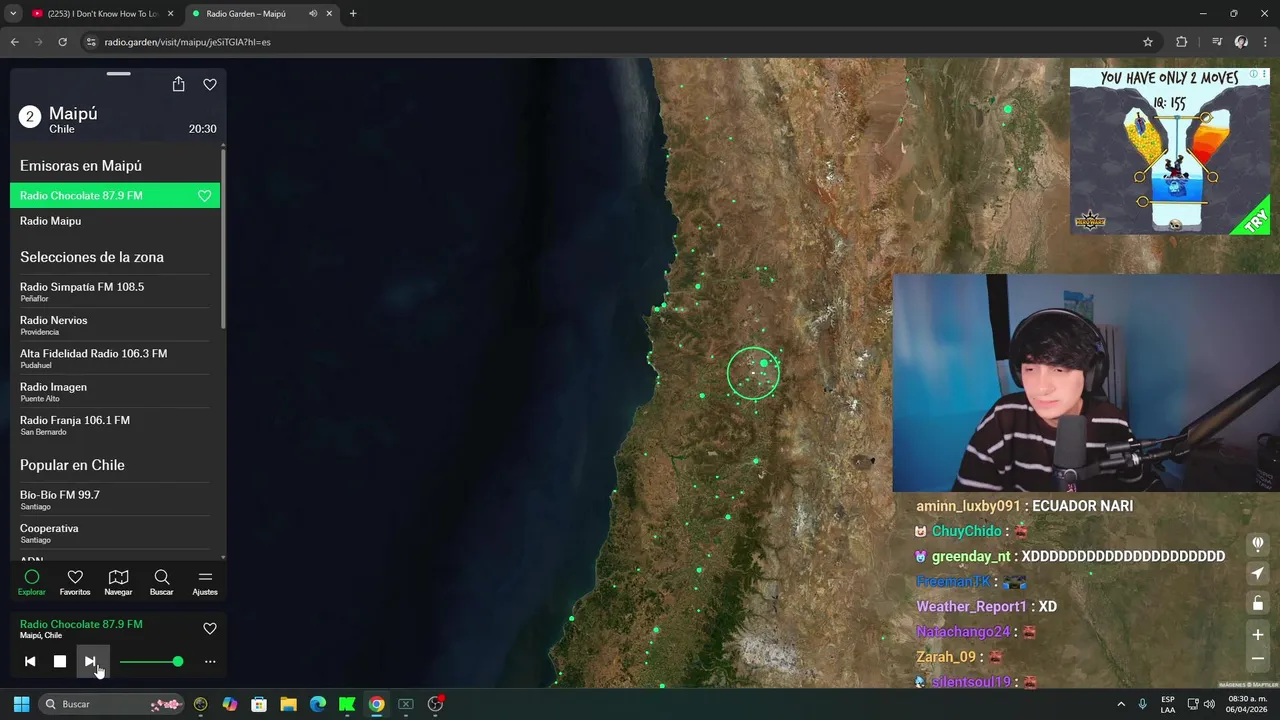Click the TRY game advertisement
The width and height of the screenshot is (1280, 720).
click(x=1170, y=151)
